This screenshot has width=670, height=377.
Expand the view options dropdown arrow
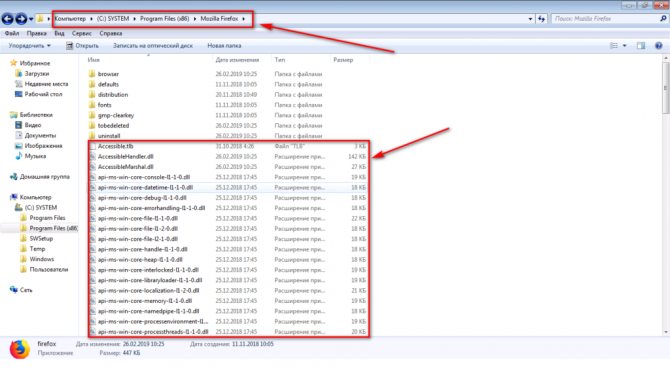(x=624, y=46)
